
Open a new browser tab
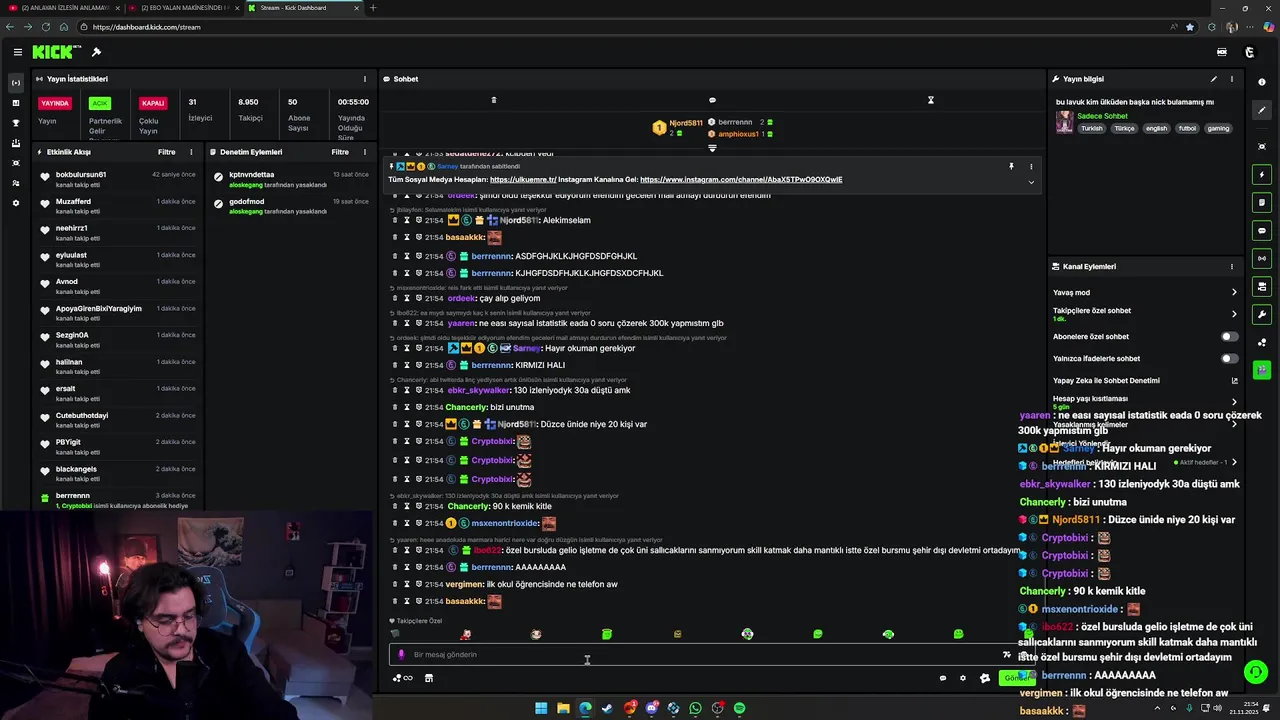[x=373, y=8]
